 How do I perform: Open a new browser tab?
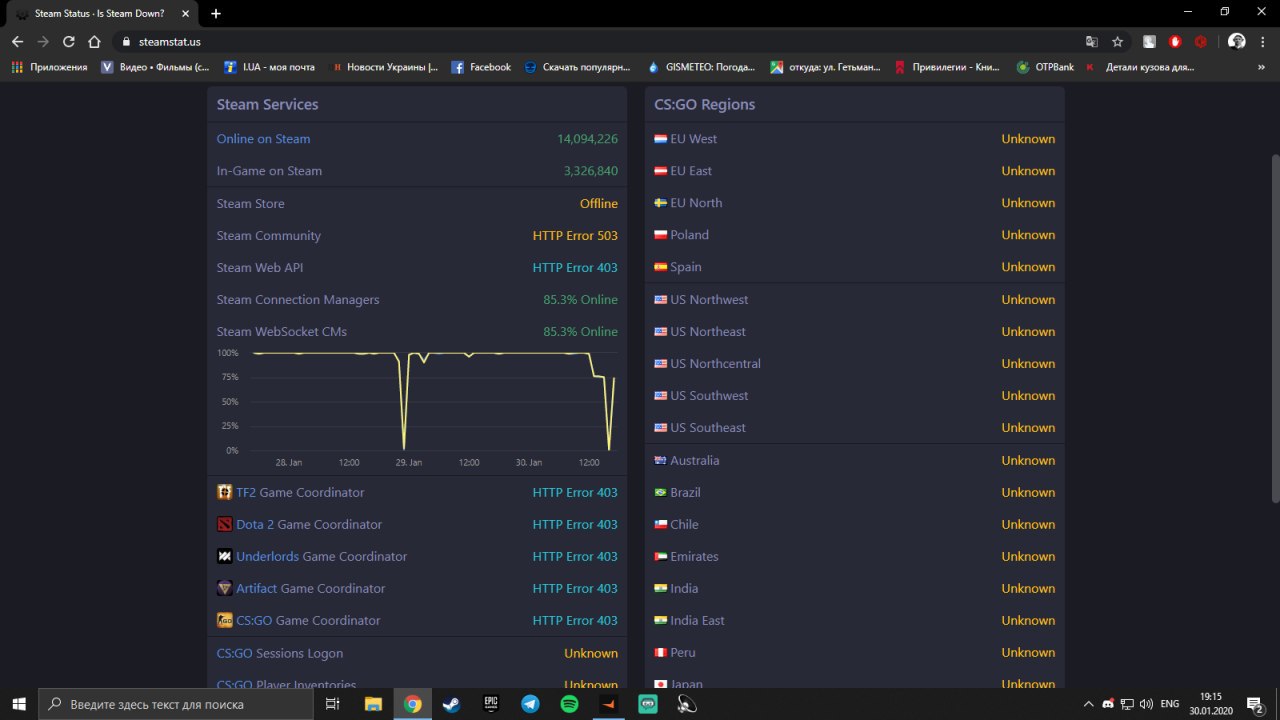pos(216,13)
